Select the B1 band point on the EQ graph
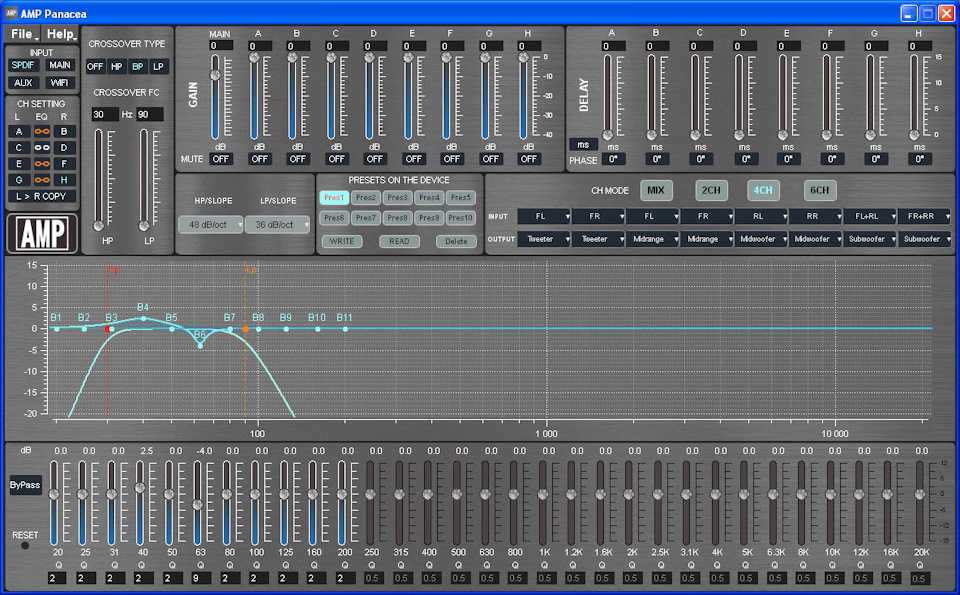 [57, 329]
